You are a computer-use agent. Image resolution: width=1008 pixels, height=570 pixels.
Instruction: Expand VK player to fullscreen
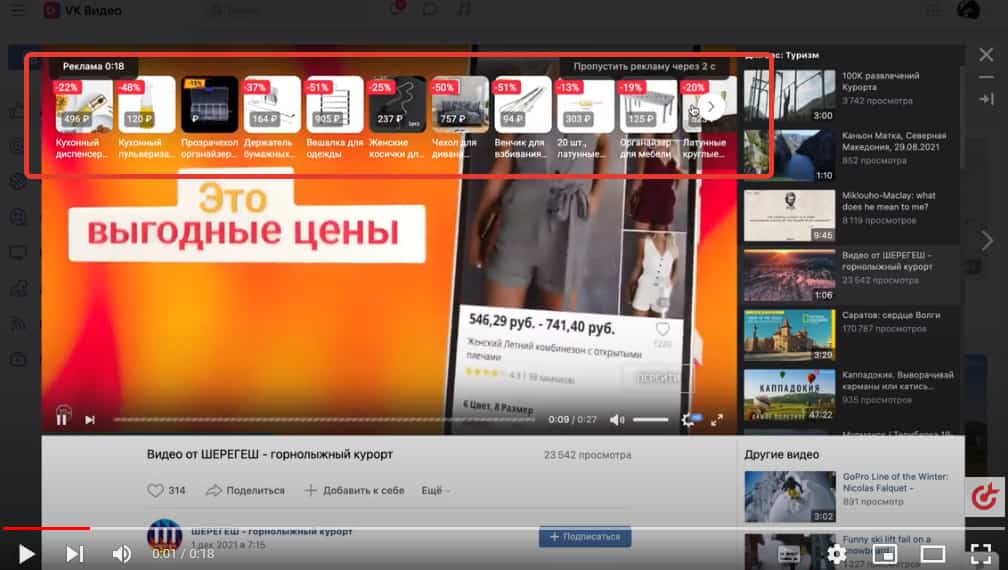717,420
